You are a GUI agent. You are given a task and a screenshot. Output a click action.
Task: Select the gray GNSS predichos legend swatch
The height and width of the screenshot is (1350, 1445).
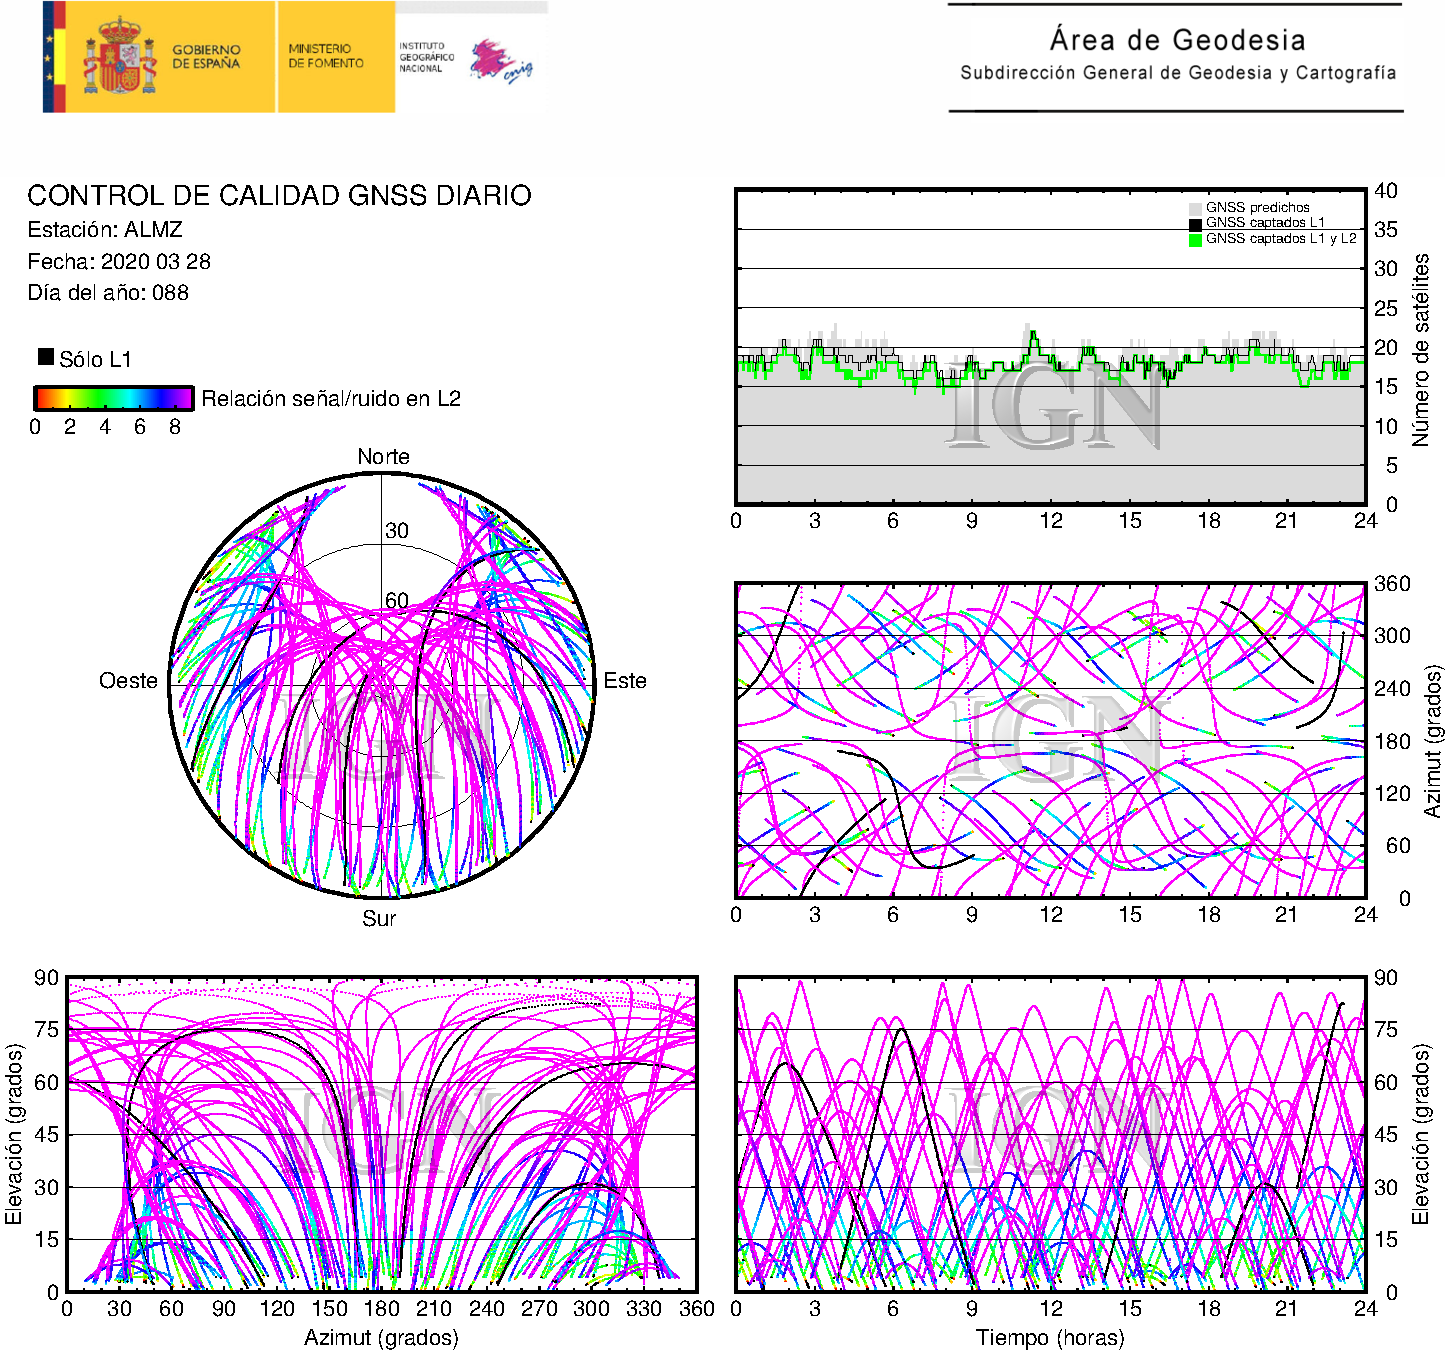[1195, 208]
